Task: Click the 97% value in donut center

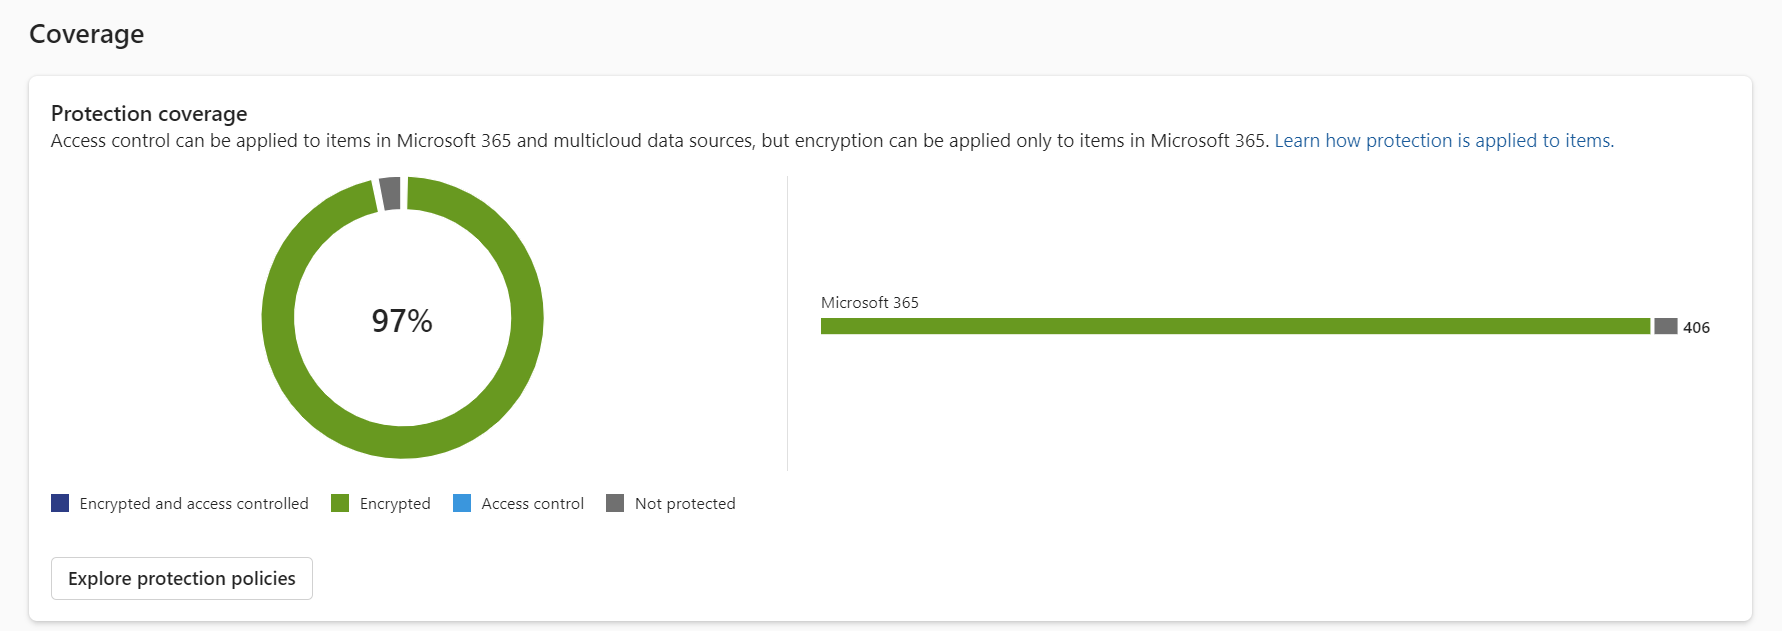Action: (x=402, y=321)
